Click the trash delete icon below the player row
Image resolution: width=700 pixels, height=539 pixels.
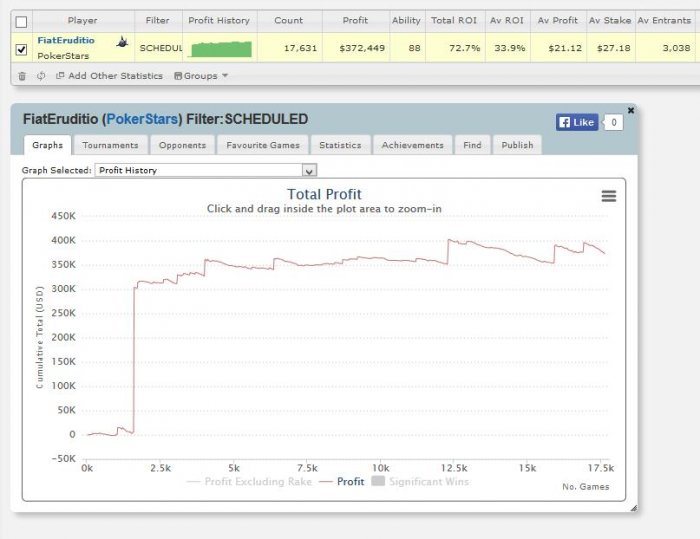22,76
